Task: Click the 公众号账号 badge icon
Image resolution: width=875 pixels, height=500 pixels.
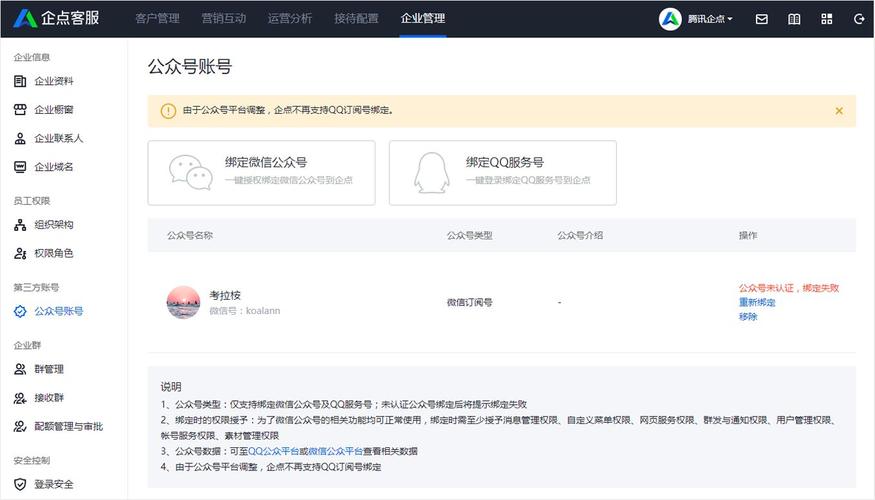Action: point(20,311)
